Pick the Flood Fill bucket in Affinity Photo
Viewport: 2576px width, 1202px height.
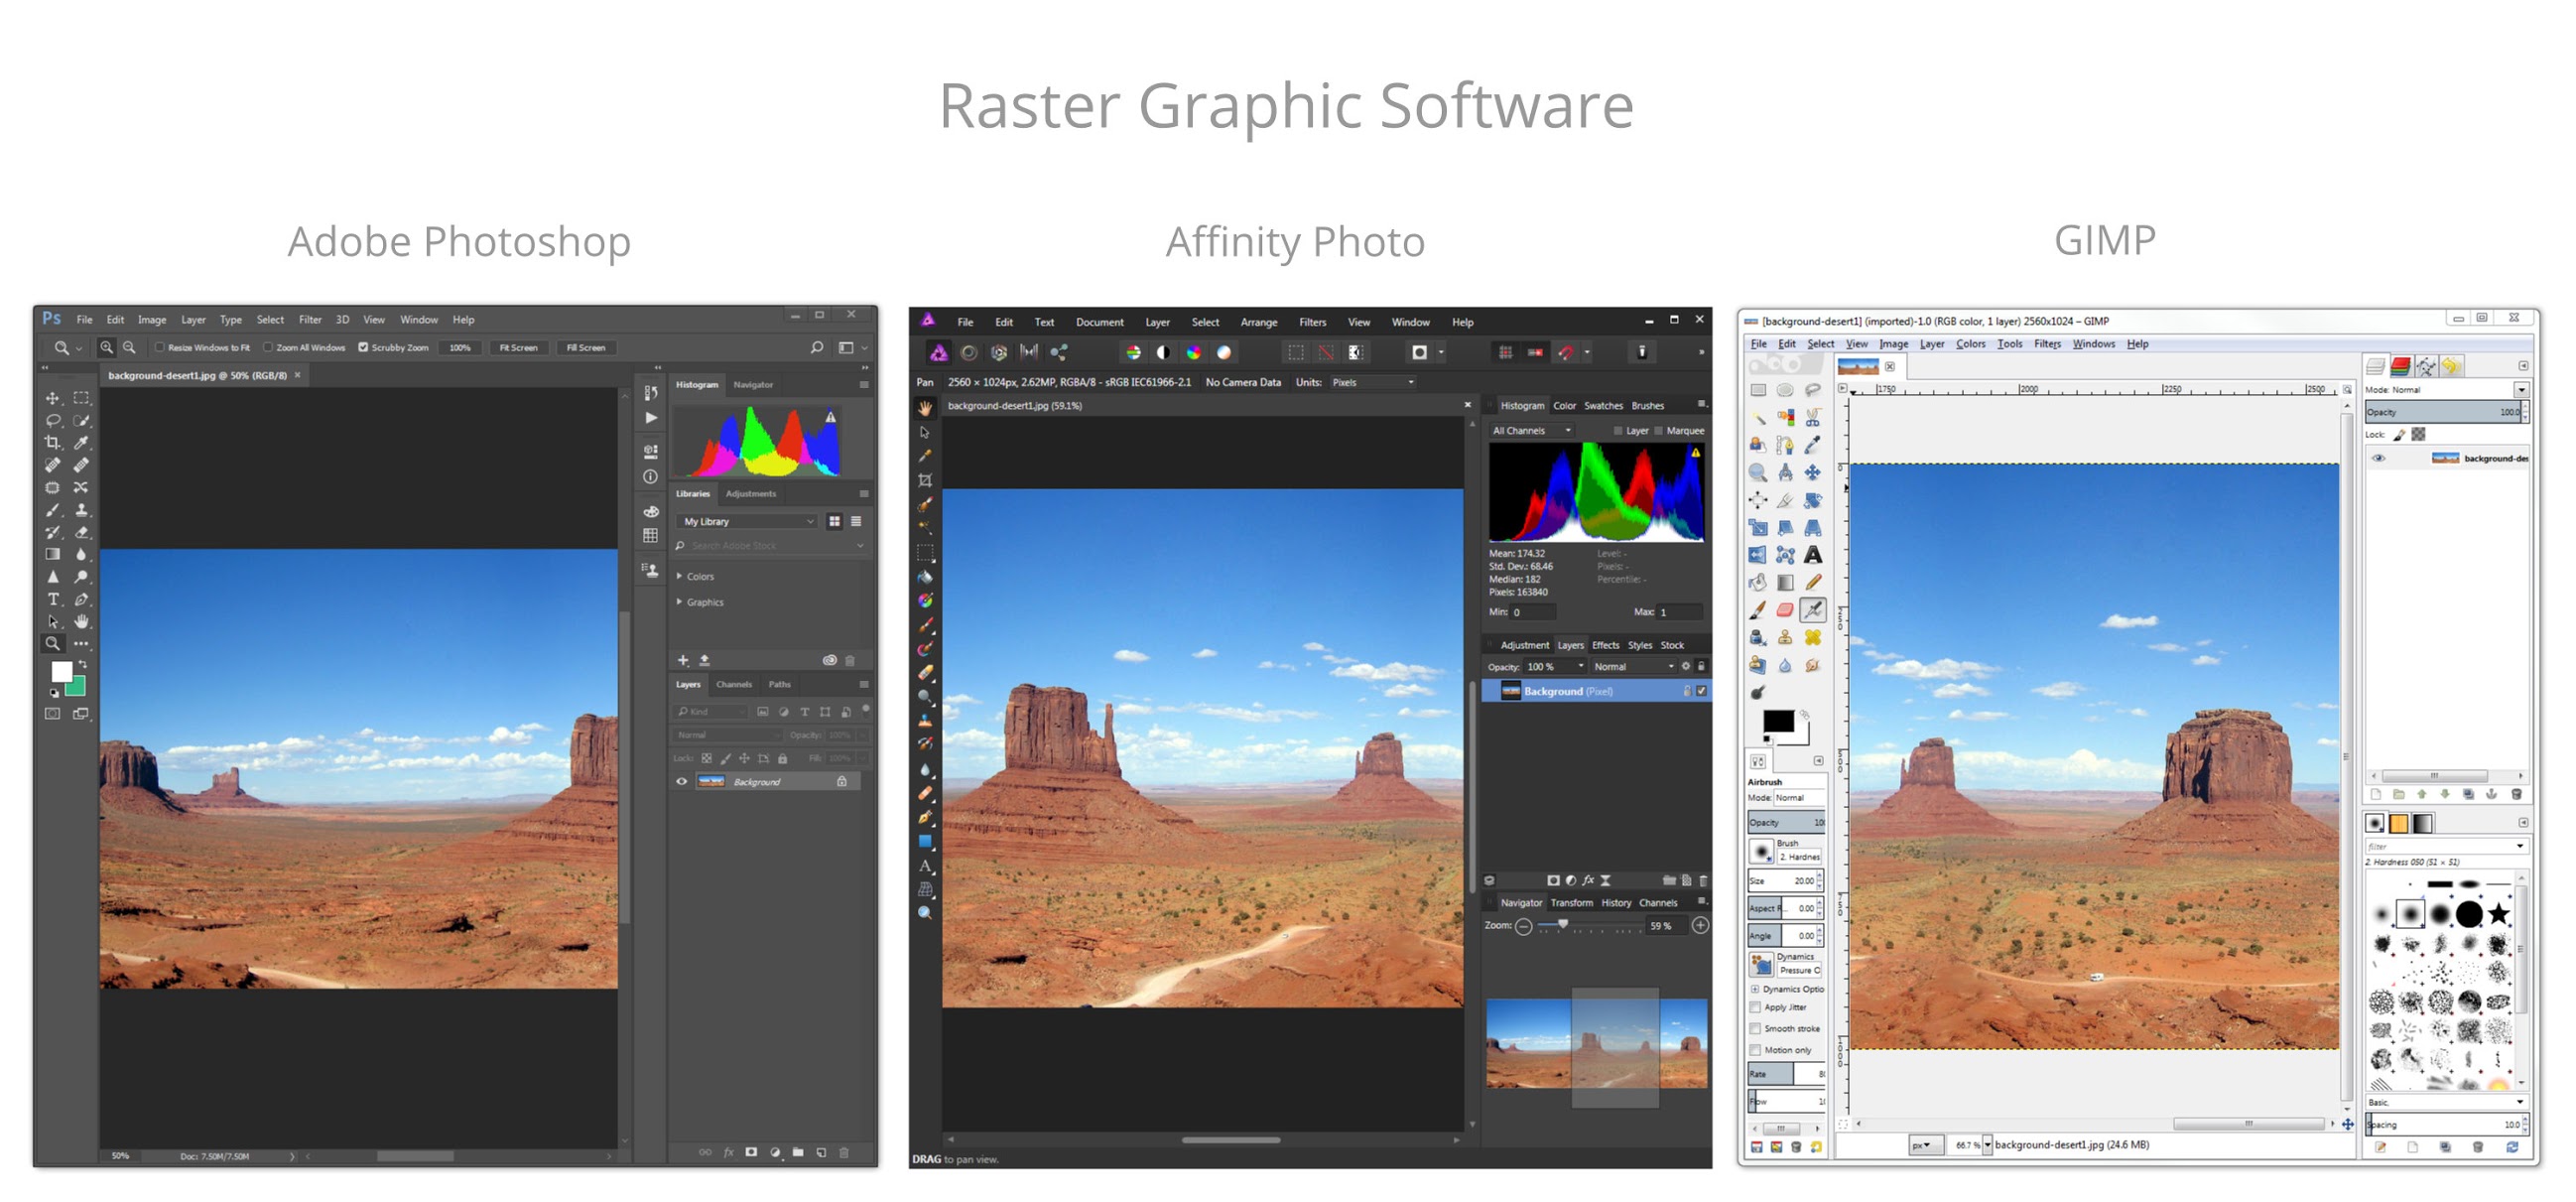pos(925,577)
